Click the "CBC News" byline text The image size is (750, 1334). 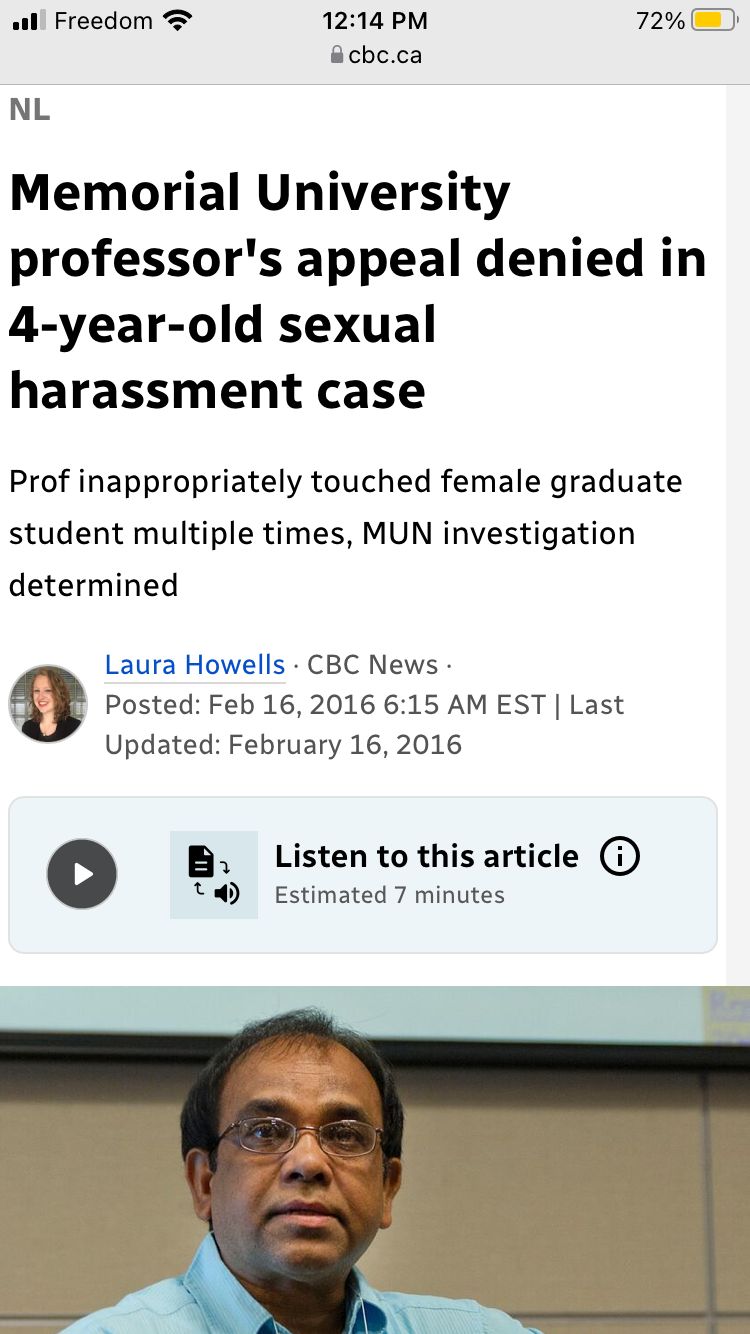pyautogui.click(x=372, y=665)
